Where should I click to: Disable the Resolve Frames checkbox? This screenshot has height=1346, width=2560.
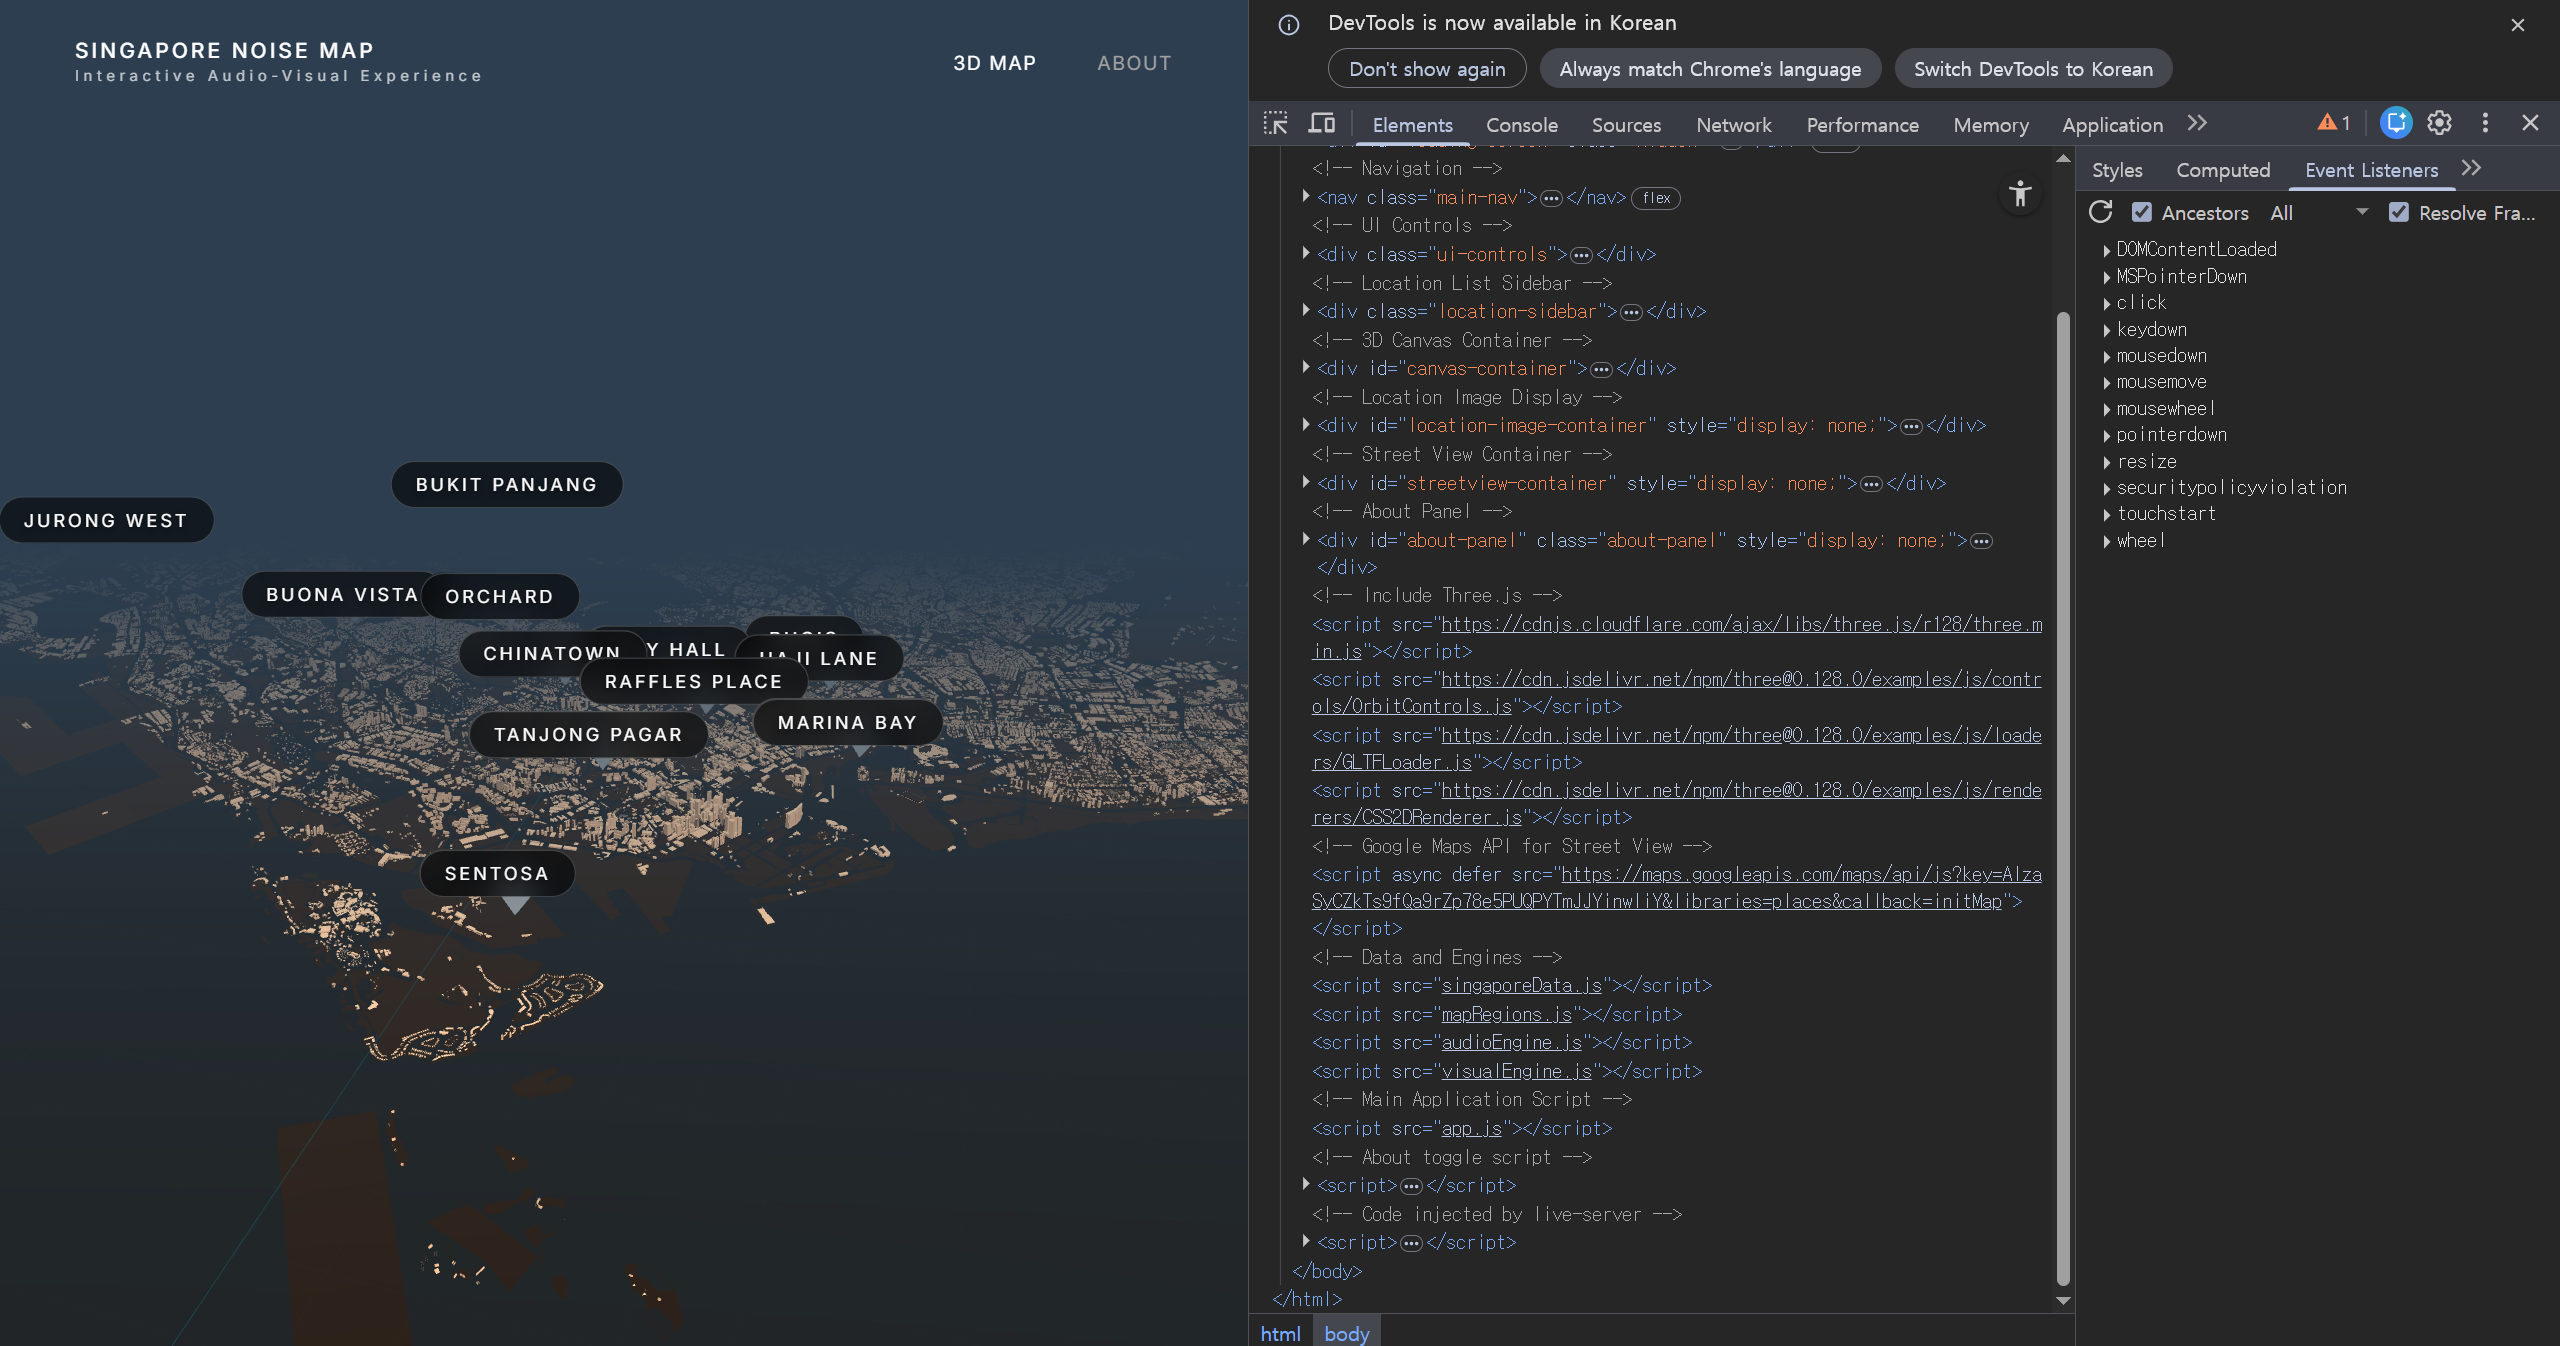(2399, 212)
